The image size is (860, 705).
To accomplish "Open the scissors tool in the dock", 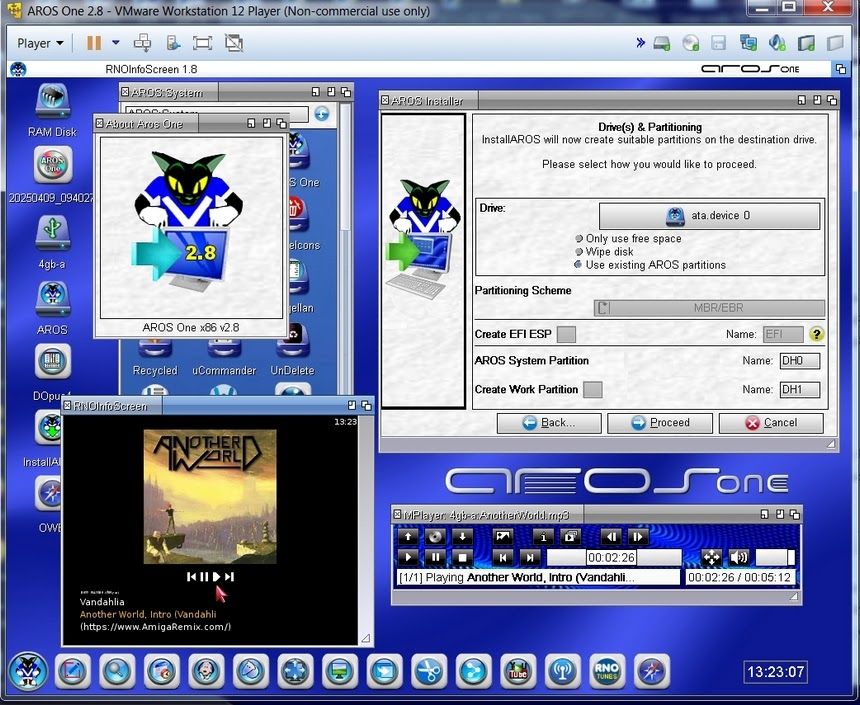I will click(429, 671).
